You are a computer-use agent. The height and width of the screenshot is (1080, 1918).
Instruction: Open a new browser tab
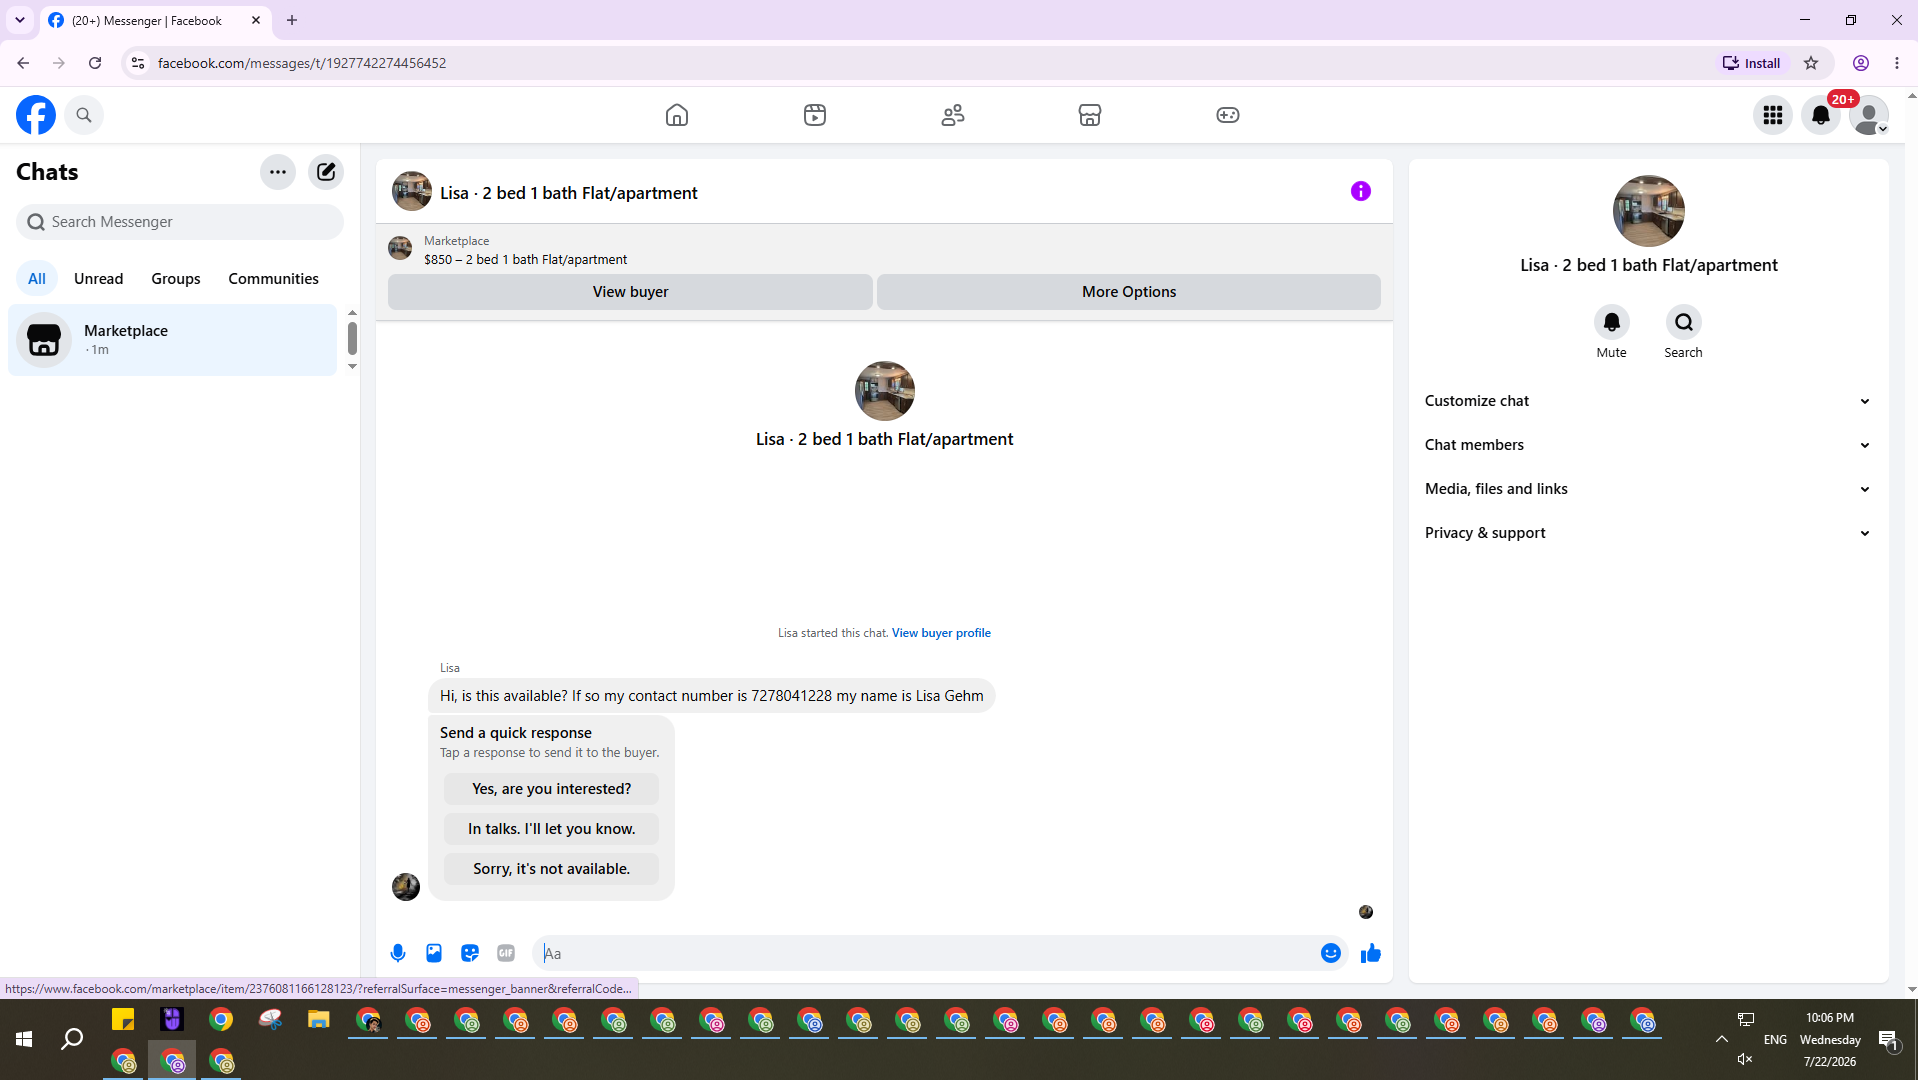tap(292, 20)
